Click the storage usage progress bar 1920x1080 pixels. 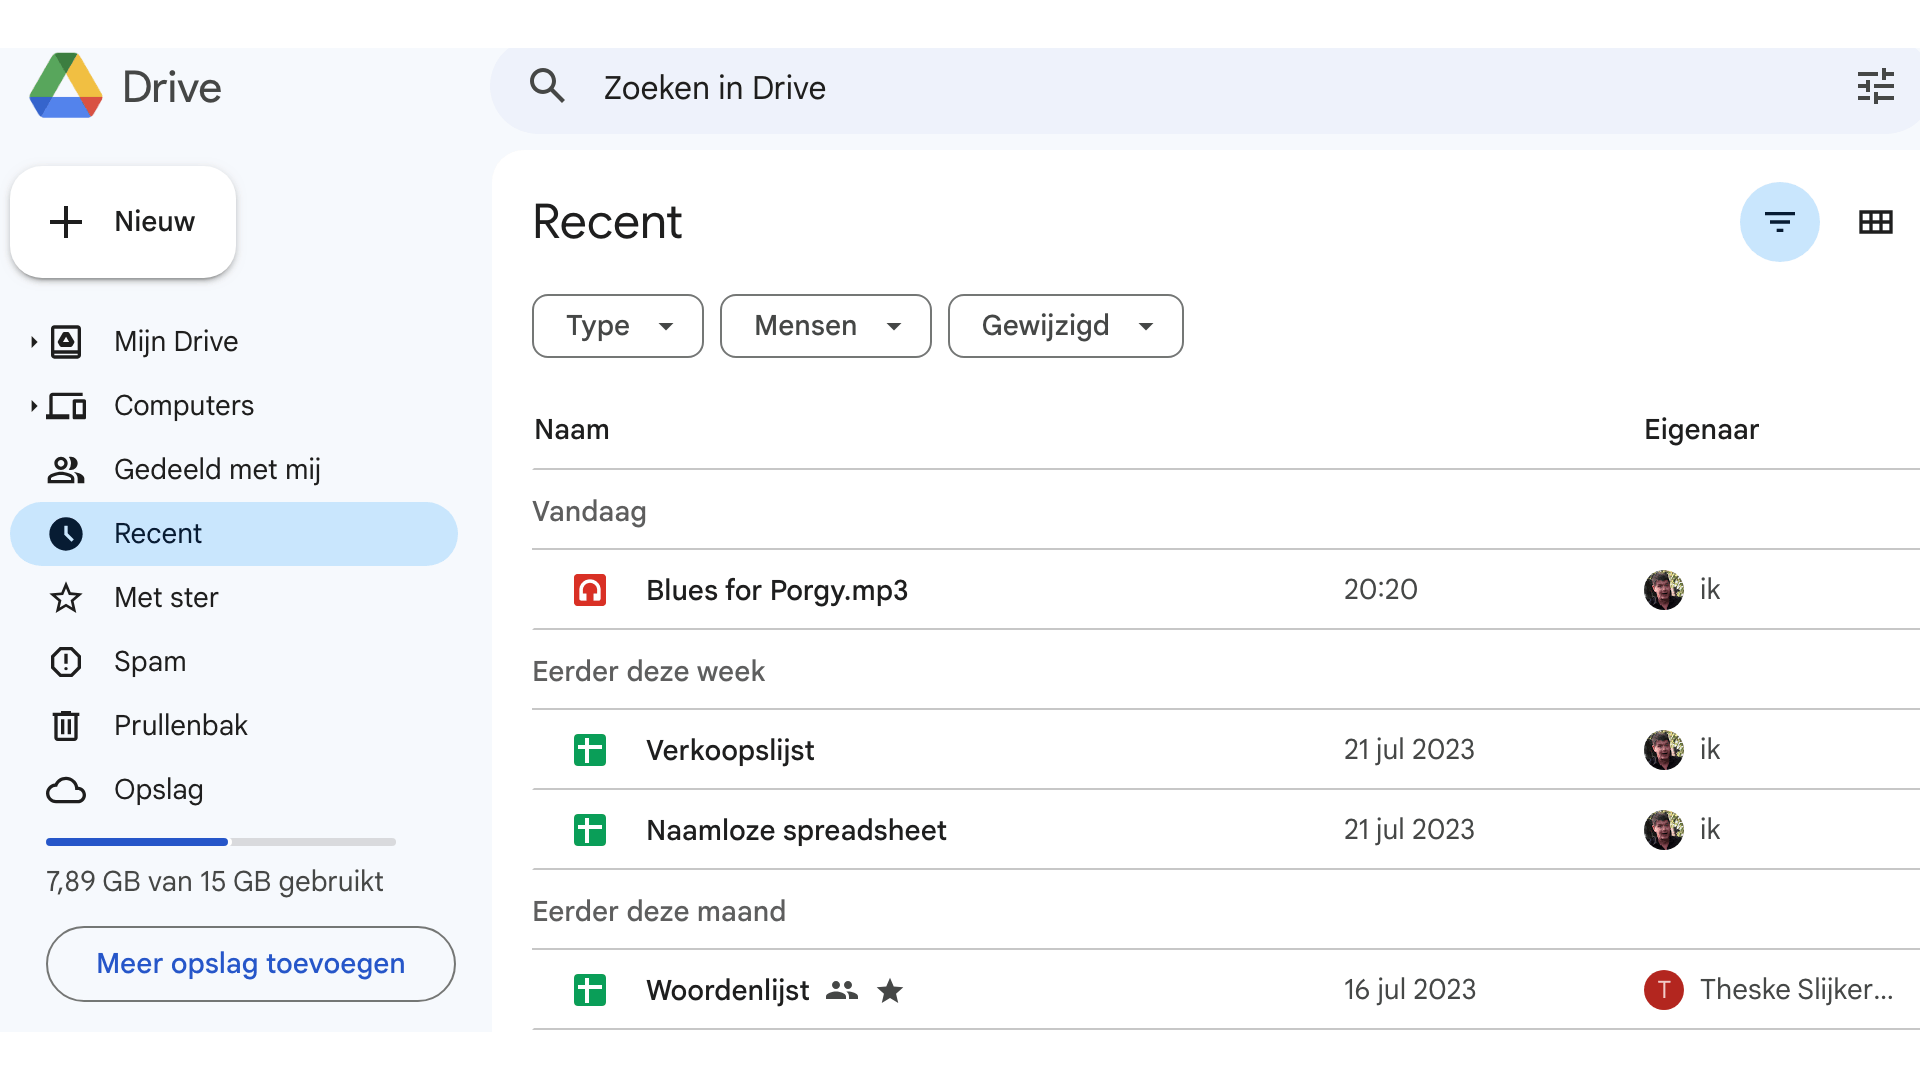(x=220, y=841)
